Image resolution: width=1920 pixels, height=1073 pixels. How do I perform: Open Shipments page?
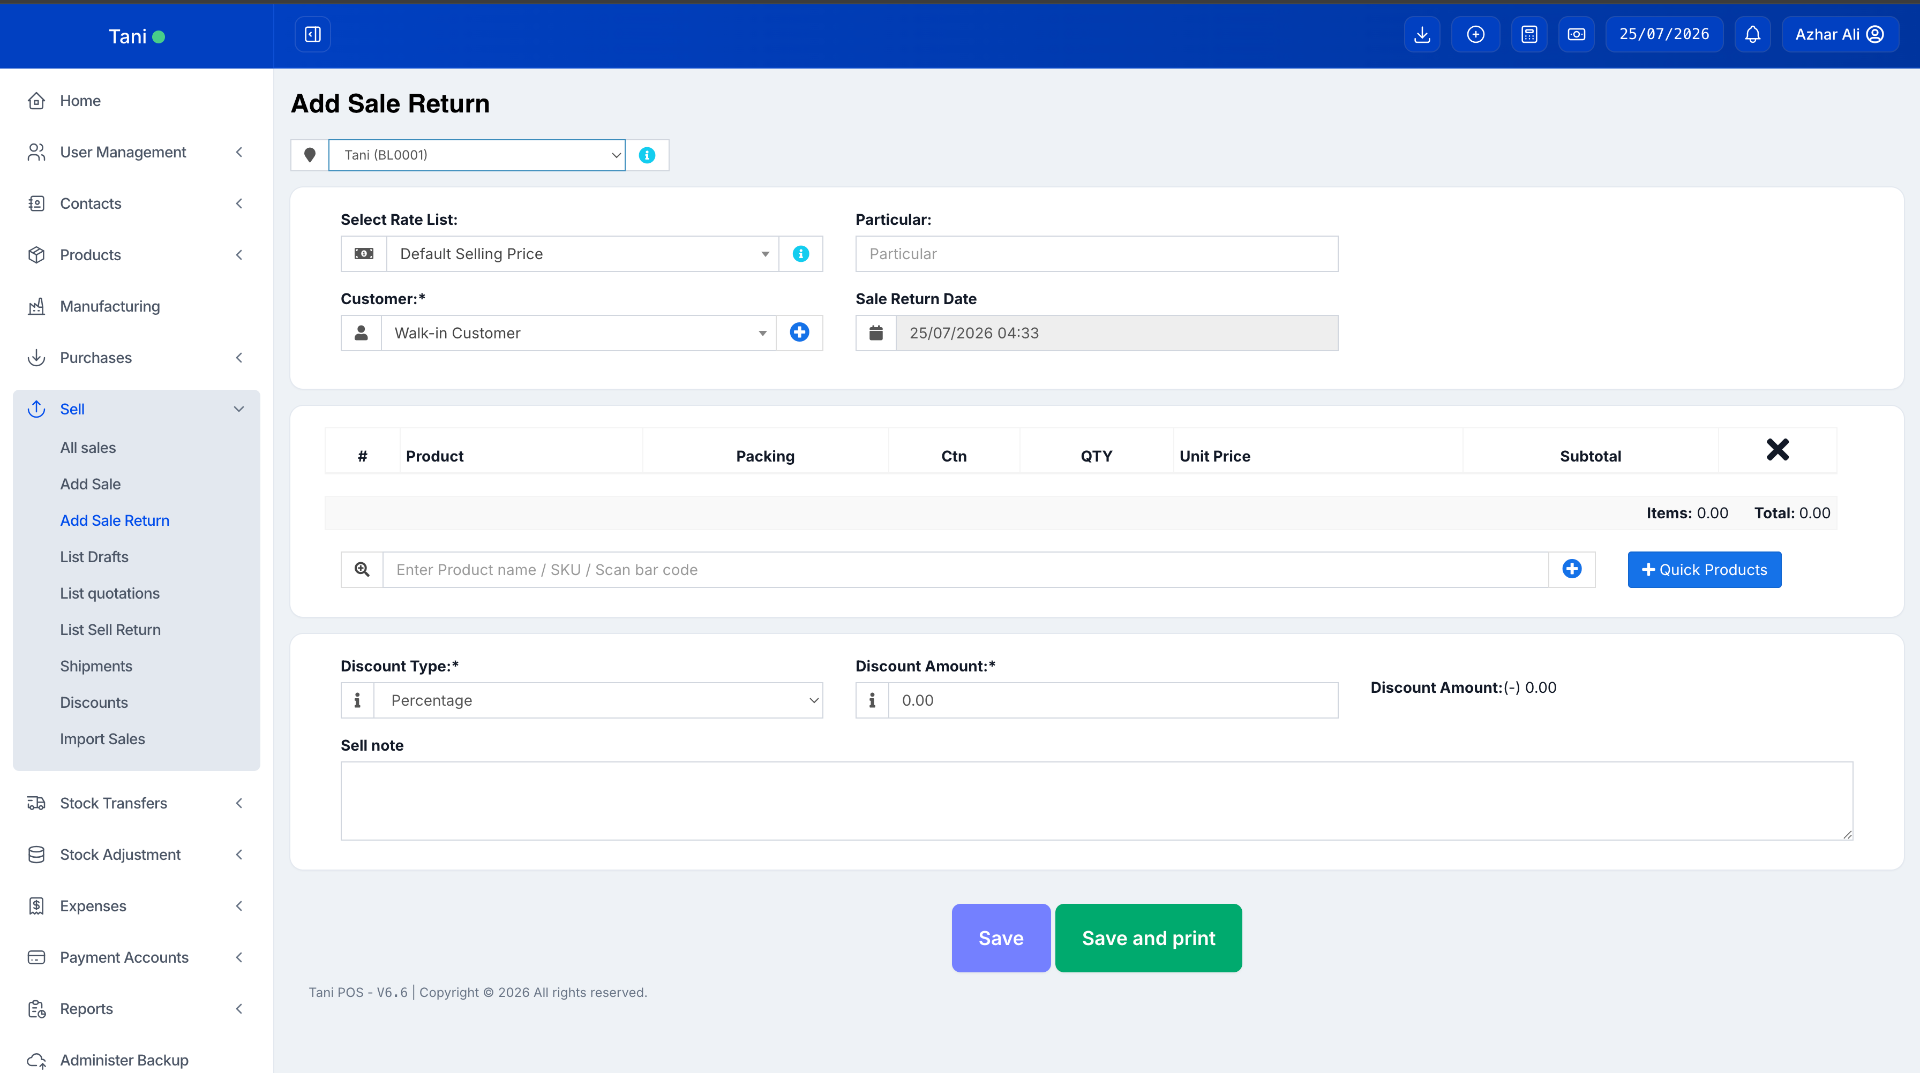(x=96, y=667)
